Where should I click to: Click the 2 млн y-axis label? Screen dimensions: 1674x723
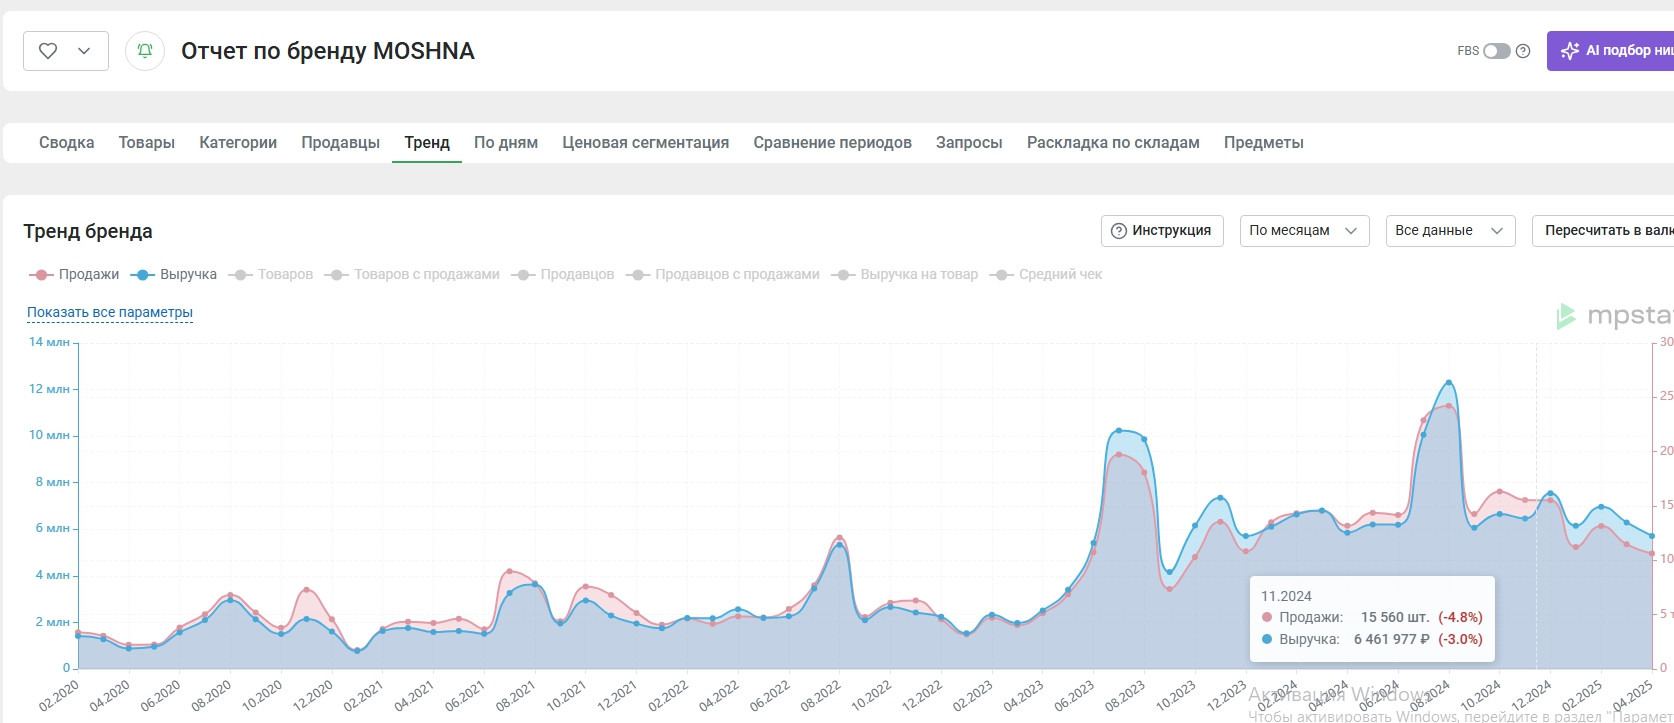(x=53, y=622)
